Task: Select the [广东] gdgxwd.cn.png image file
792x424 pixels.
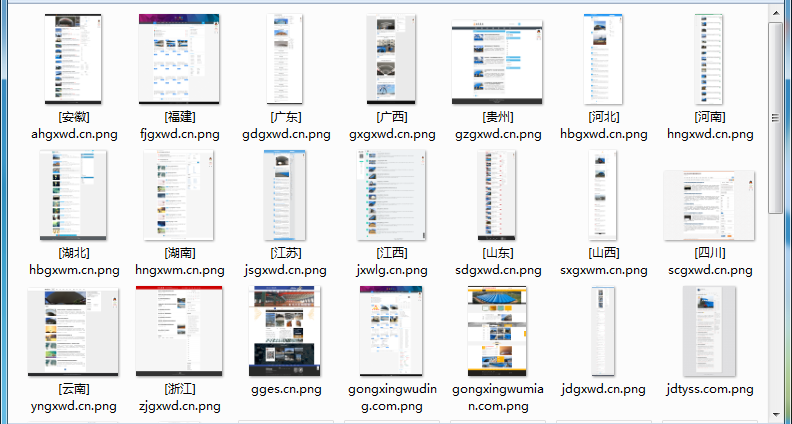Action: pyautogui.click(x=286, y=58)
